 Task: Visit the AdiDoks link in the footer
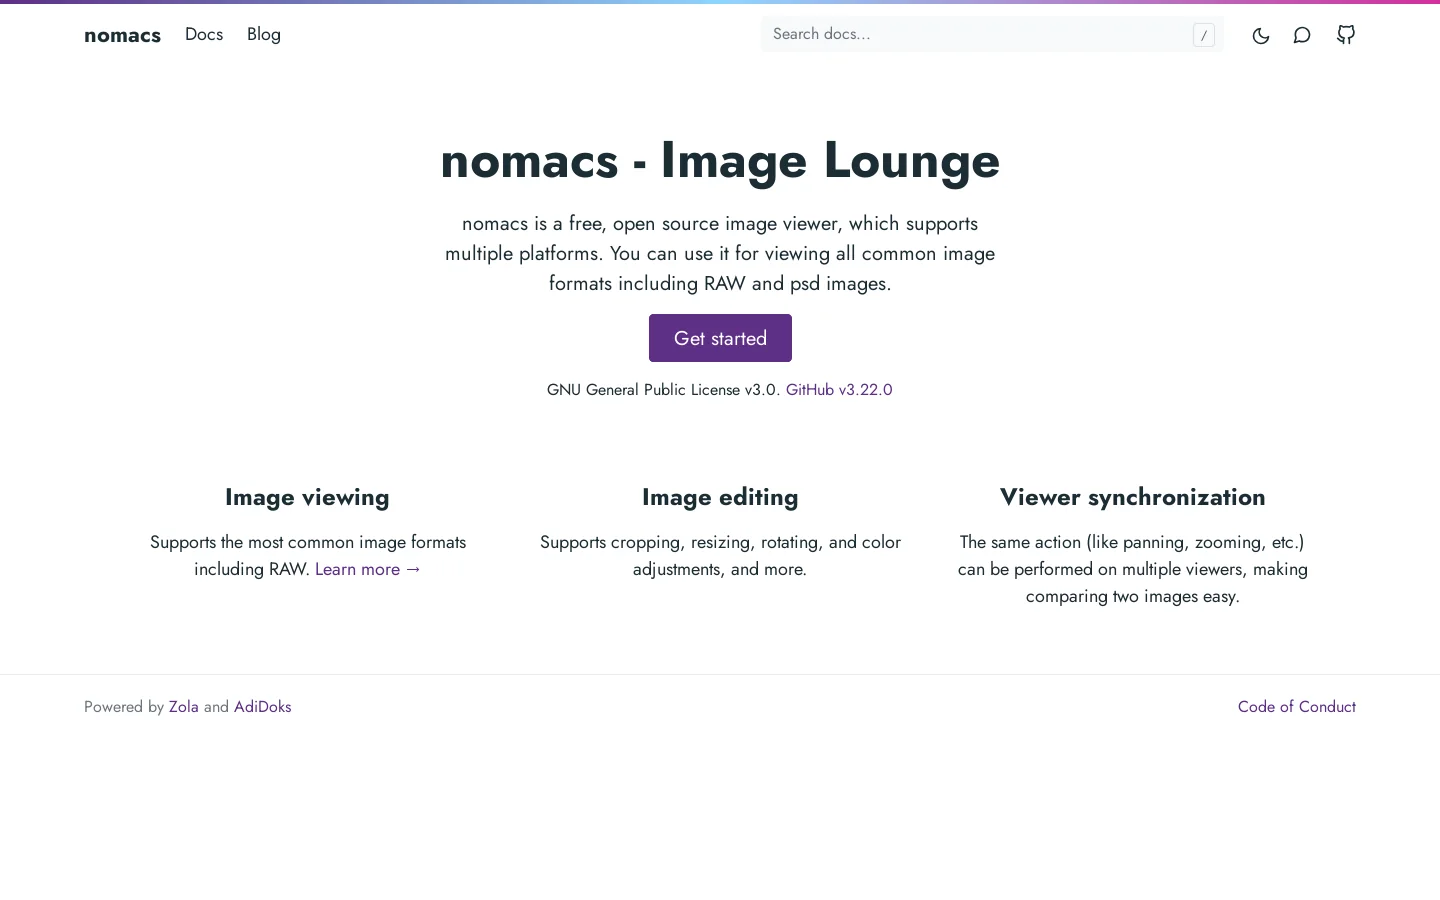[x=263, y=706]
